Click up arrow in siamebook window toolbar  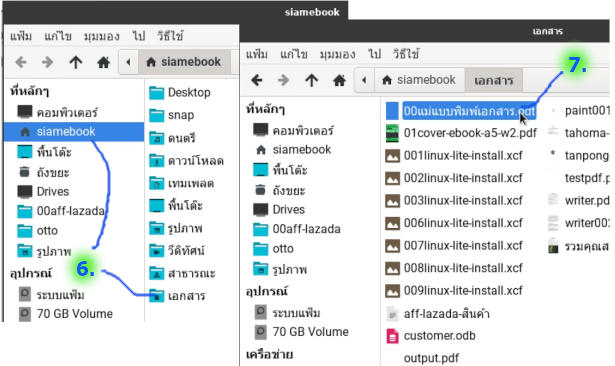coord(76,62)
